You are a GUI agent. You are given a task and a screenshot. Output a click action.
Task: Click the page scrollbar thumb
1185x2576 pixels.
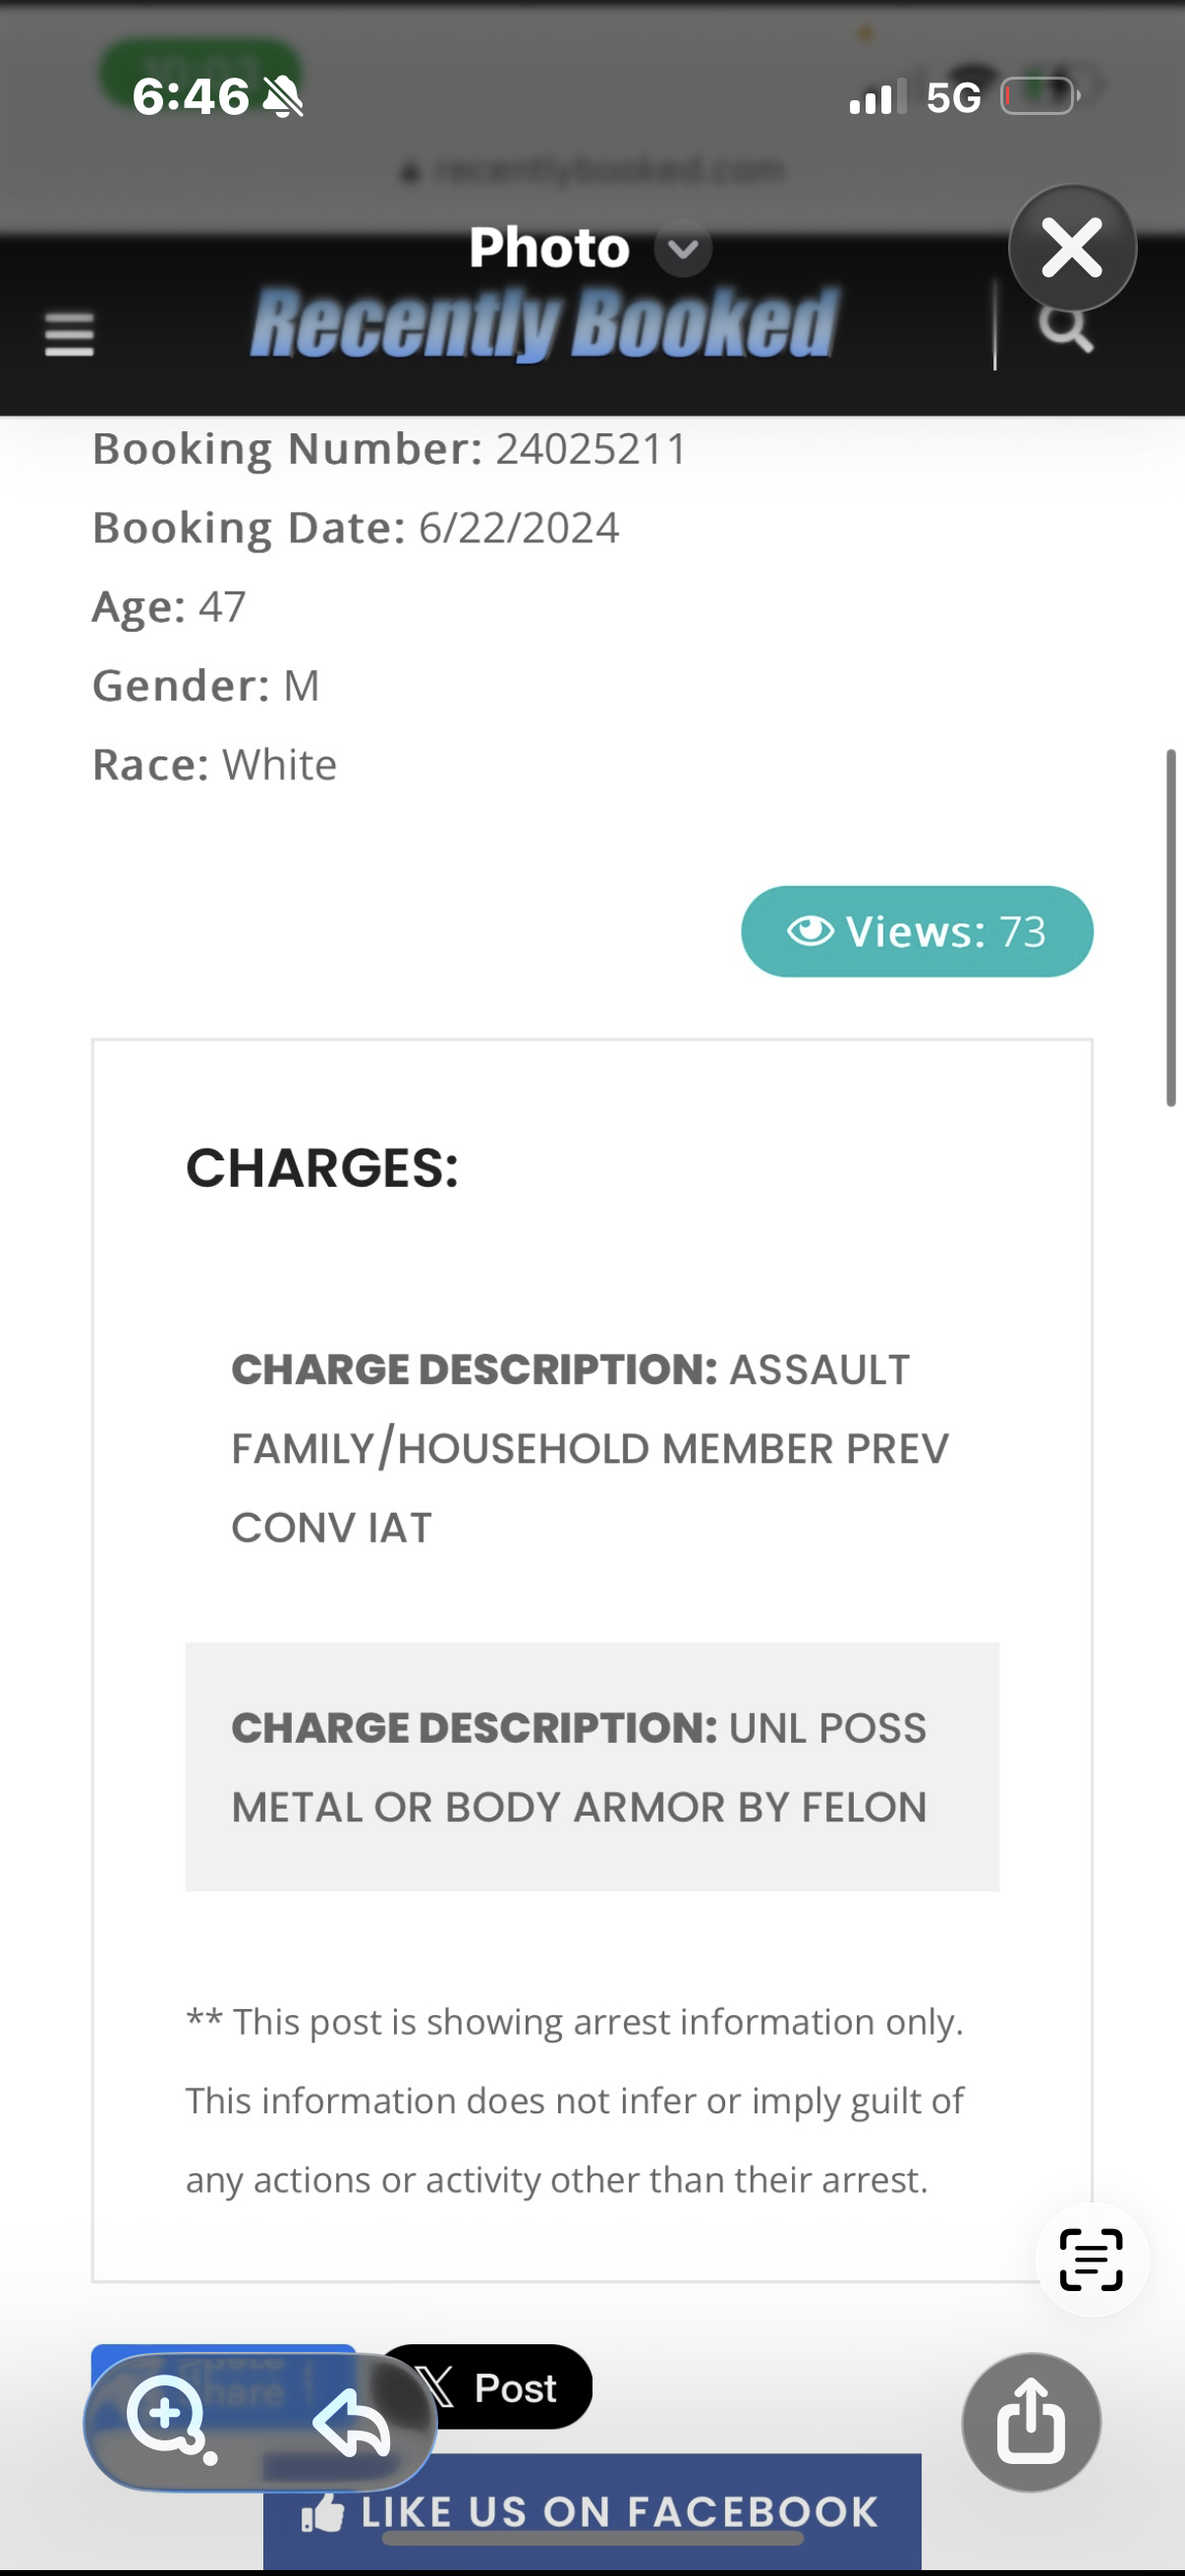pos(1170,927)
